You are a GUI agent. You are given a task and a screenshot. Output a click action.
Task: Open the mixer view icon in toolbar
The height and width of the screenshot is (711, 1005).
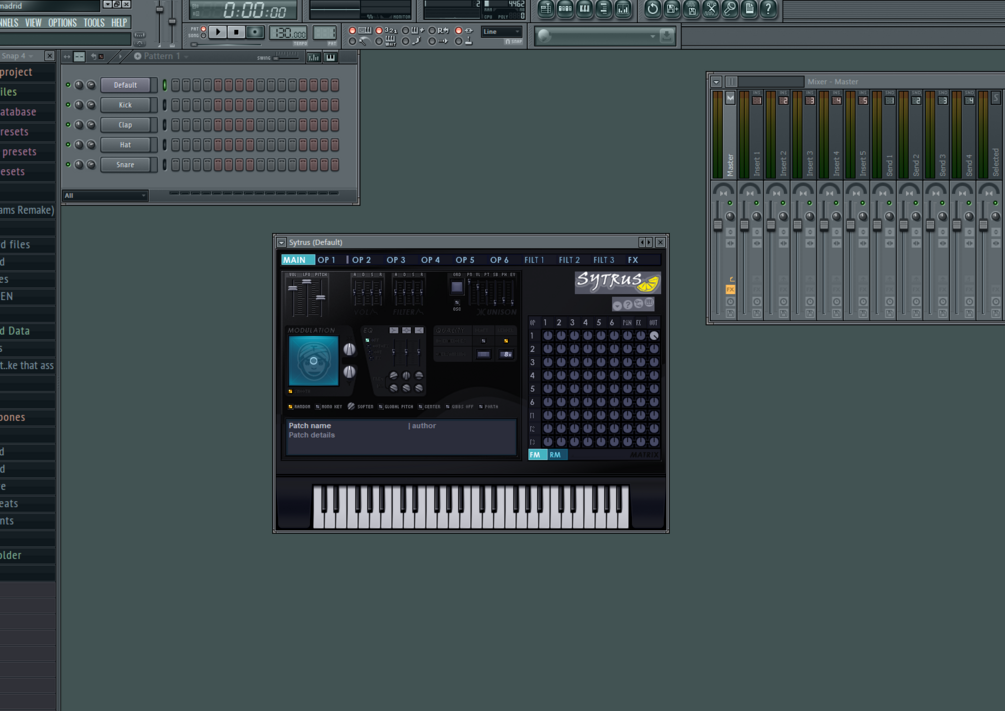coord(622,9)
